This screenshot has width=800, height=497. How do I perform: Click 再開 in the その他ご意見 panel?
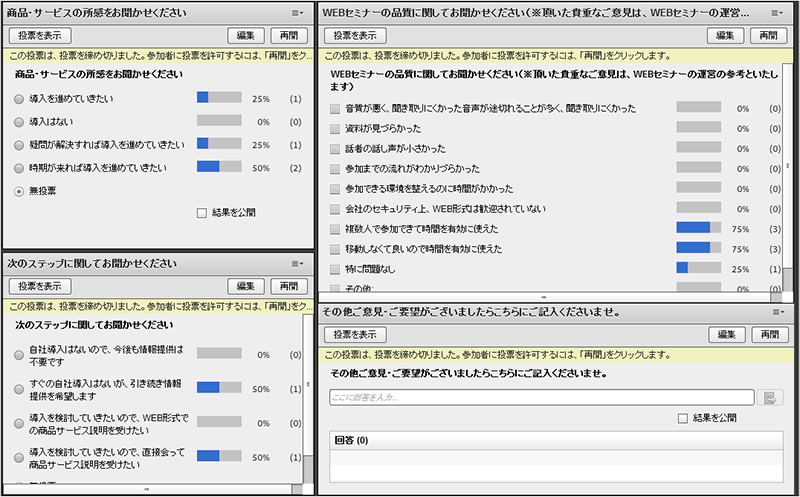point(767,335)
